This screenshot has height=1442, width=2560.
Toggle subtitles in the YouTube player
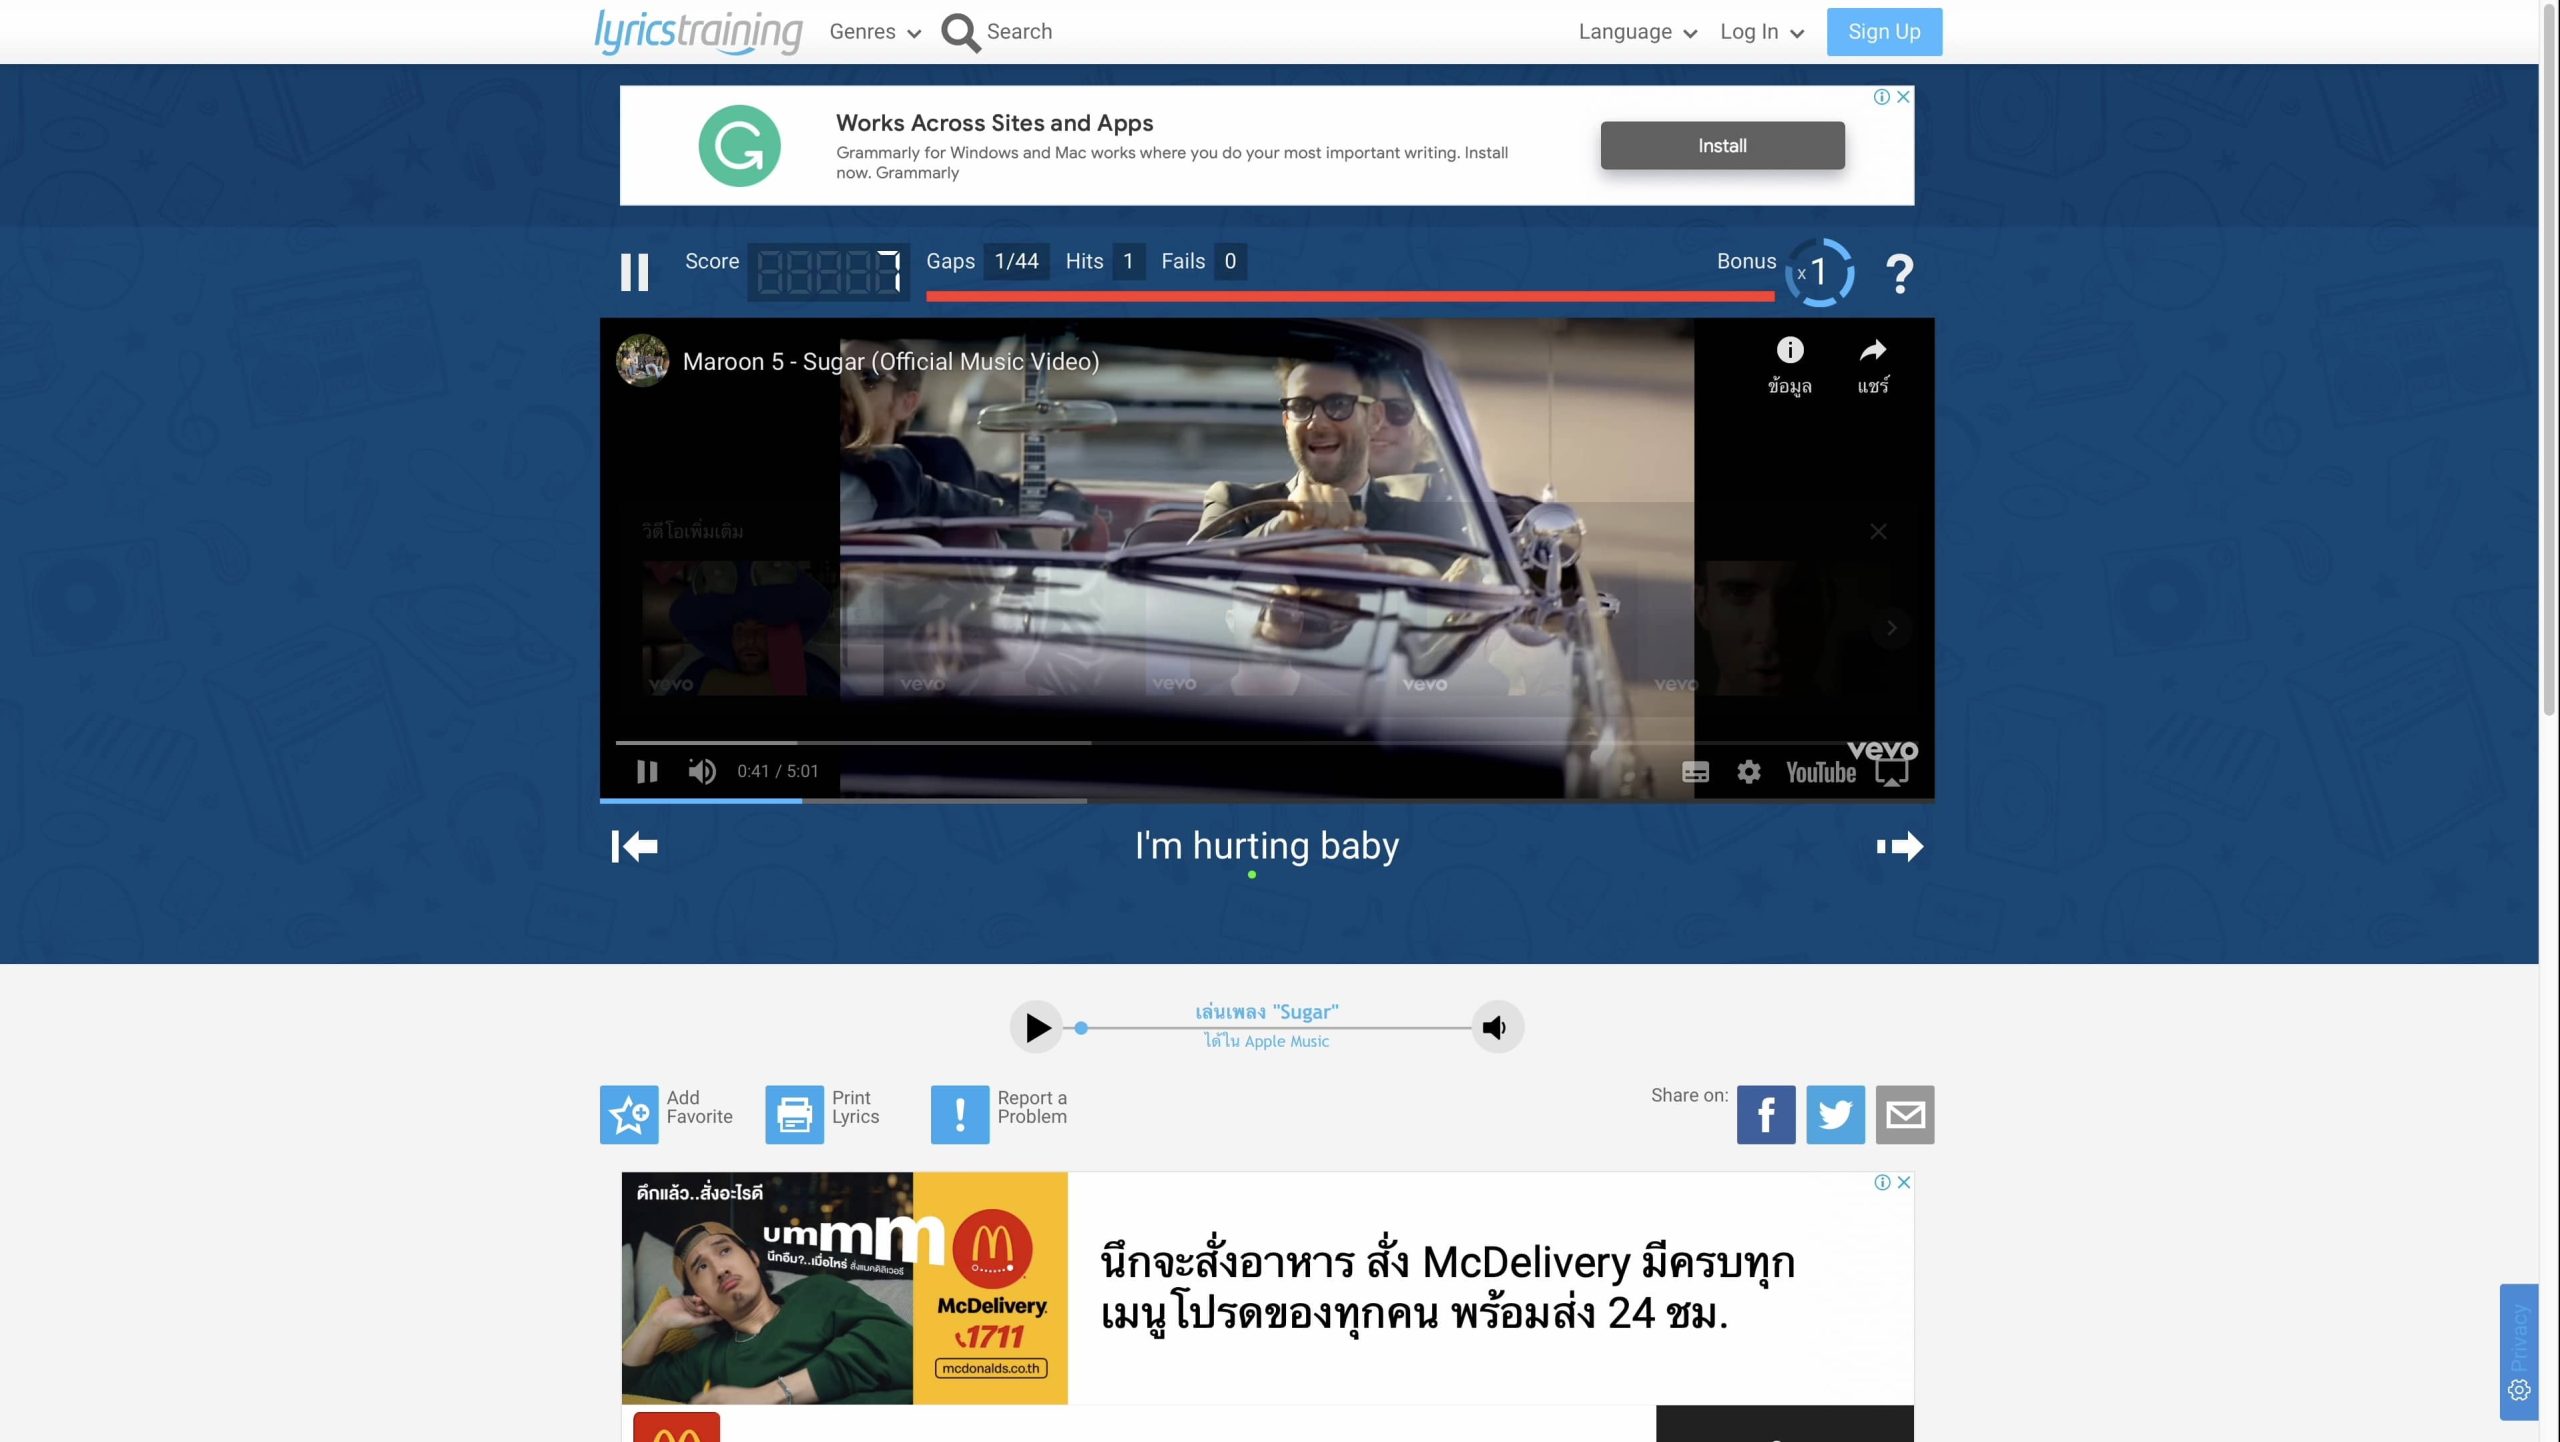point(1695,771)
